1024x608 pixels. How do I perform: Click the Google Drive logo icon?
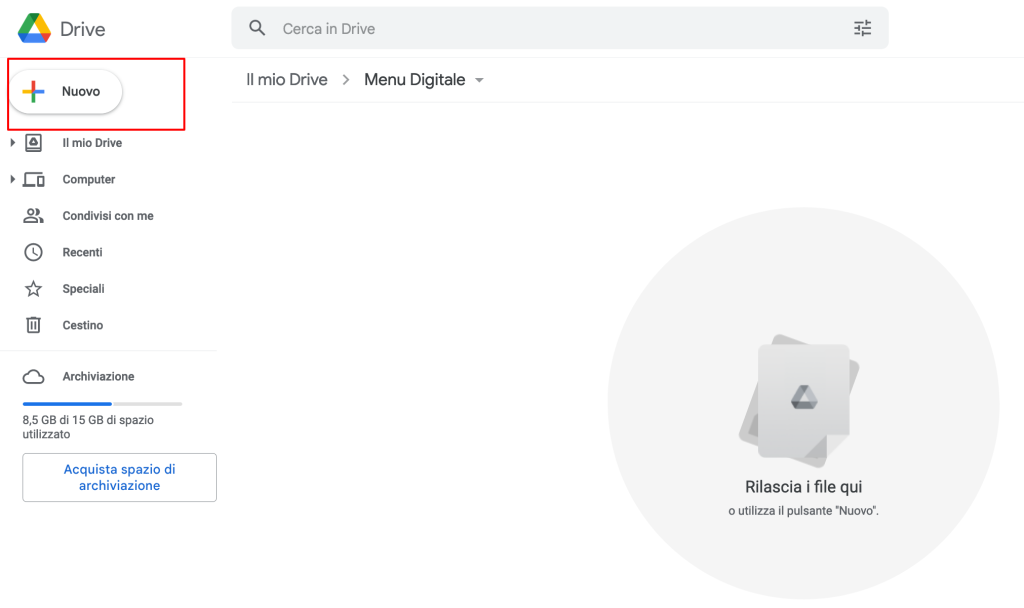tap(34, 28)
